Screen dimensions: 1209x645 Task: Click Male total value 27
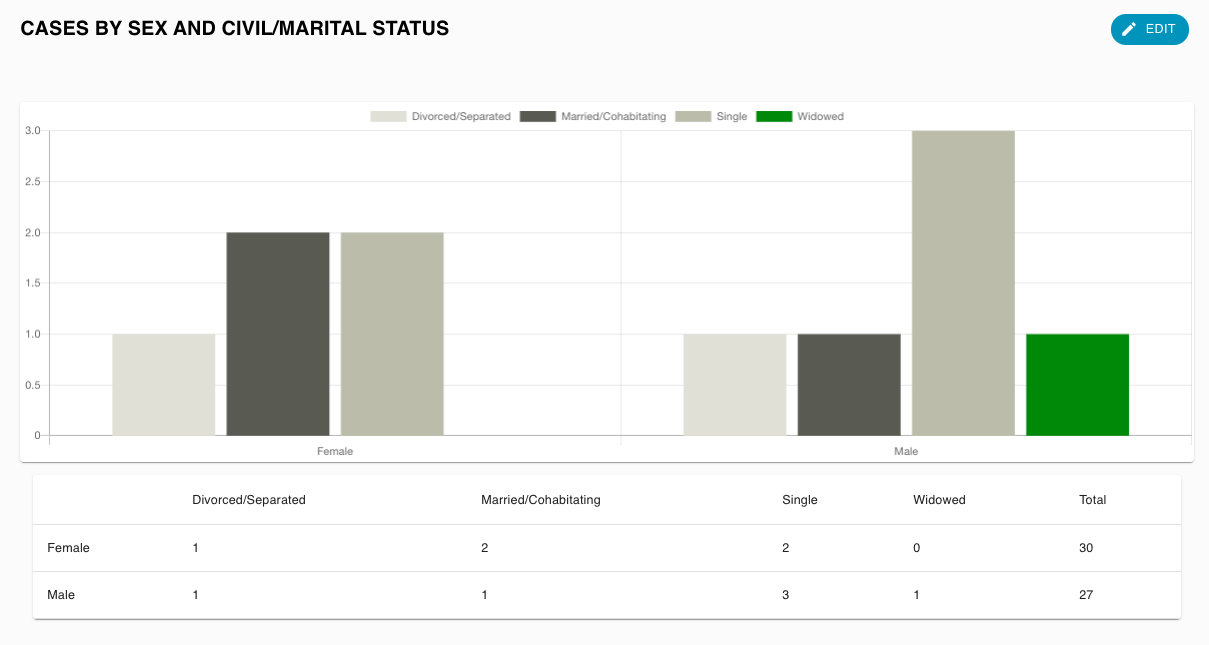click(x=1086, y=595)
